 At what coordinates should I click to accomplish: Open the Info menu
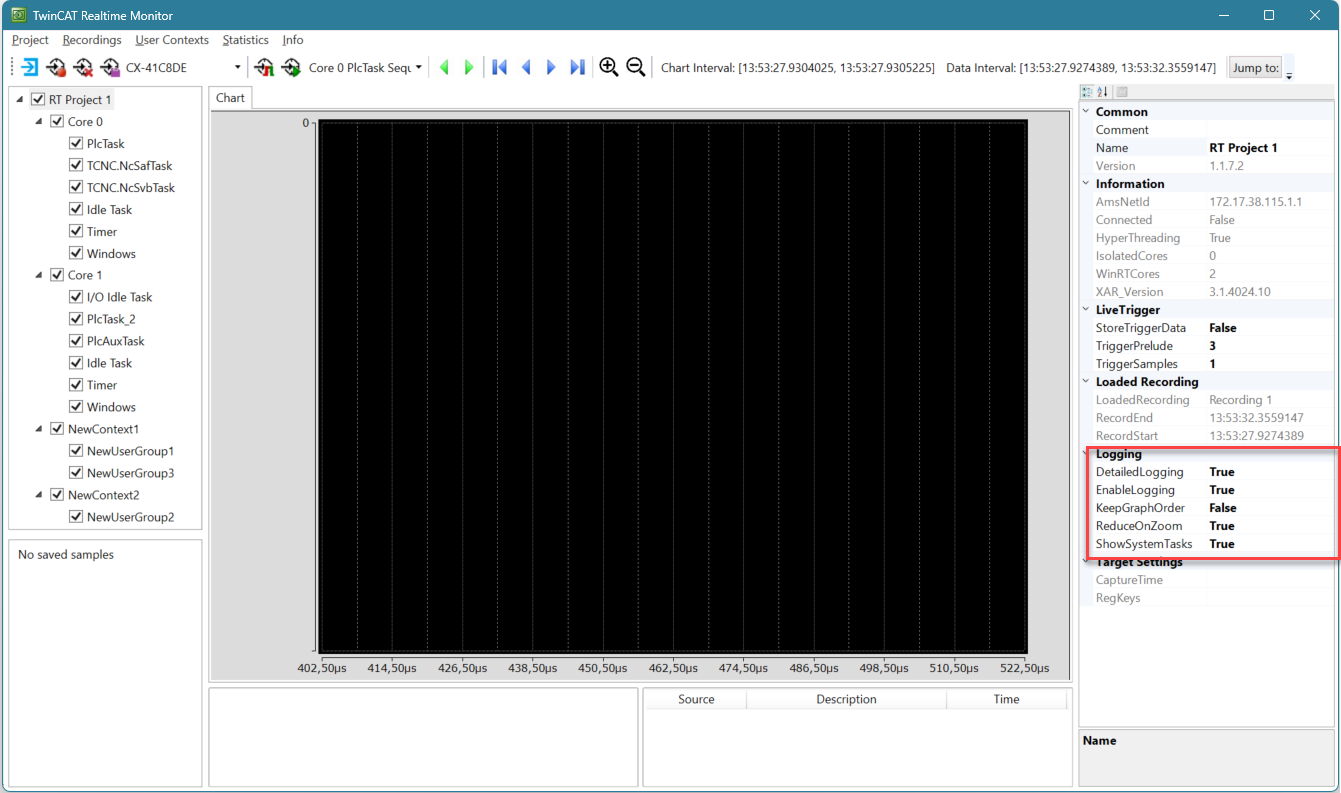293,40
